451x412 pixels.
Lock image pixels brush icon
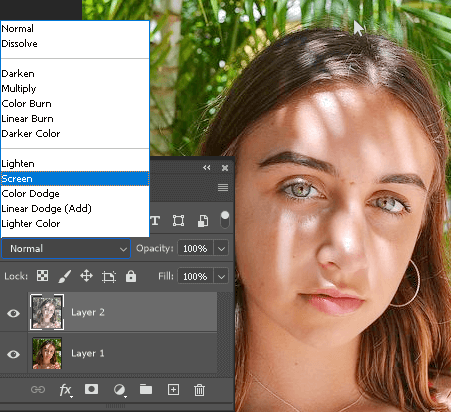[65, 276]
